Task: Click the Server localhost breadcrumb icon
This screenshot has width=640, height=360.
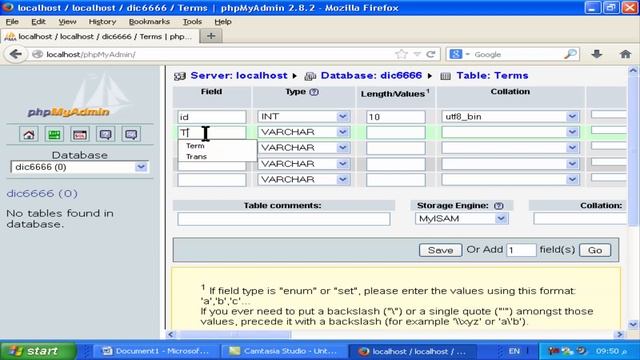Action: [180, 76]
